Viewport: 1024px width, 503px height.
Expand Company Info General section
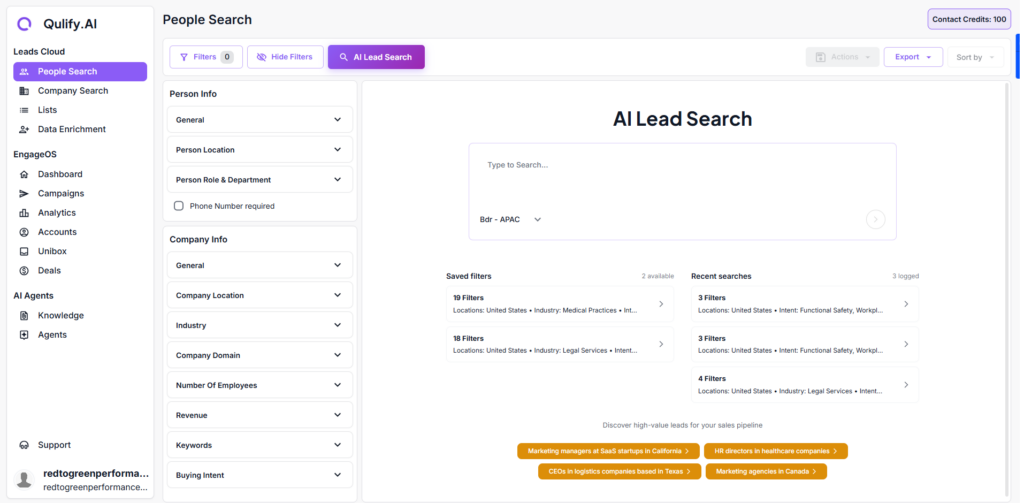click(260, 266)
